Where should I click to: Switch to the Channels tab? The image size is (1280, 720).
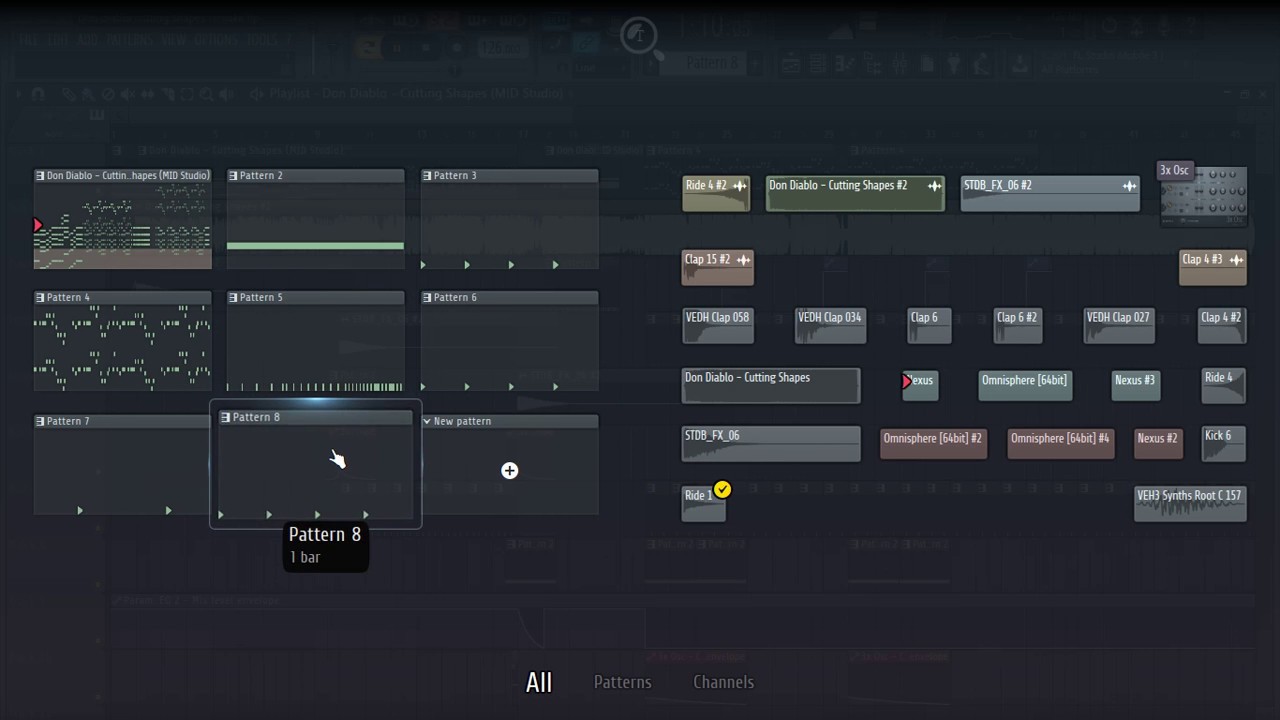(x=723, y=682)
